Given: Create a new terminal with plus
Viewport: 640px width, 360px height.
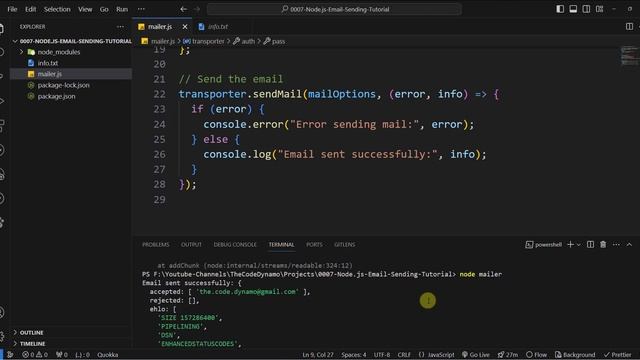Looking at the screenshot, I should [x=570, y=244].
